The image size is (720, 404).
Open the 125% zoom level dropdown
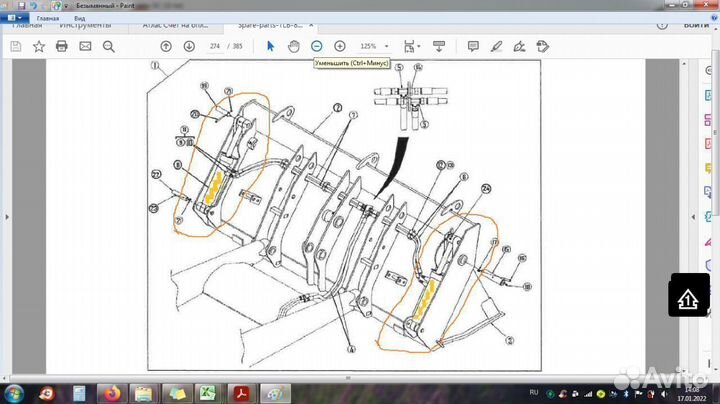coord(374,46)
